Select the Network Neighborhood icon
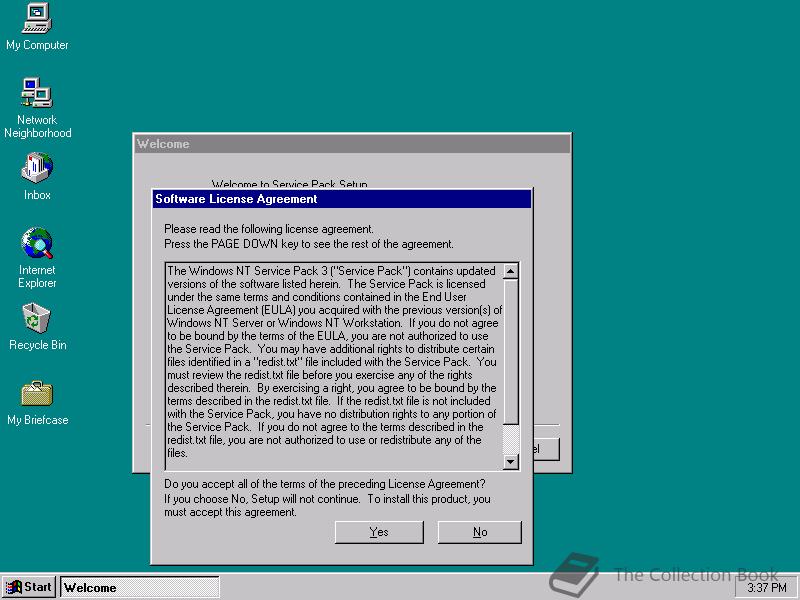Image resolution: width=800 pixels, height=600 pixels. (37, 108)
